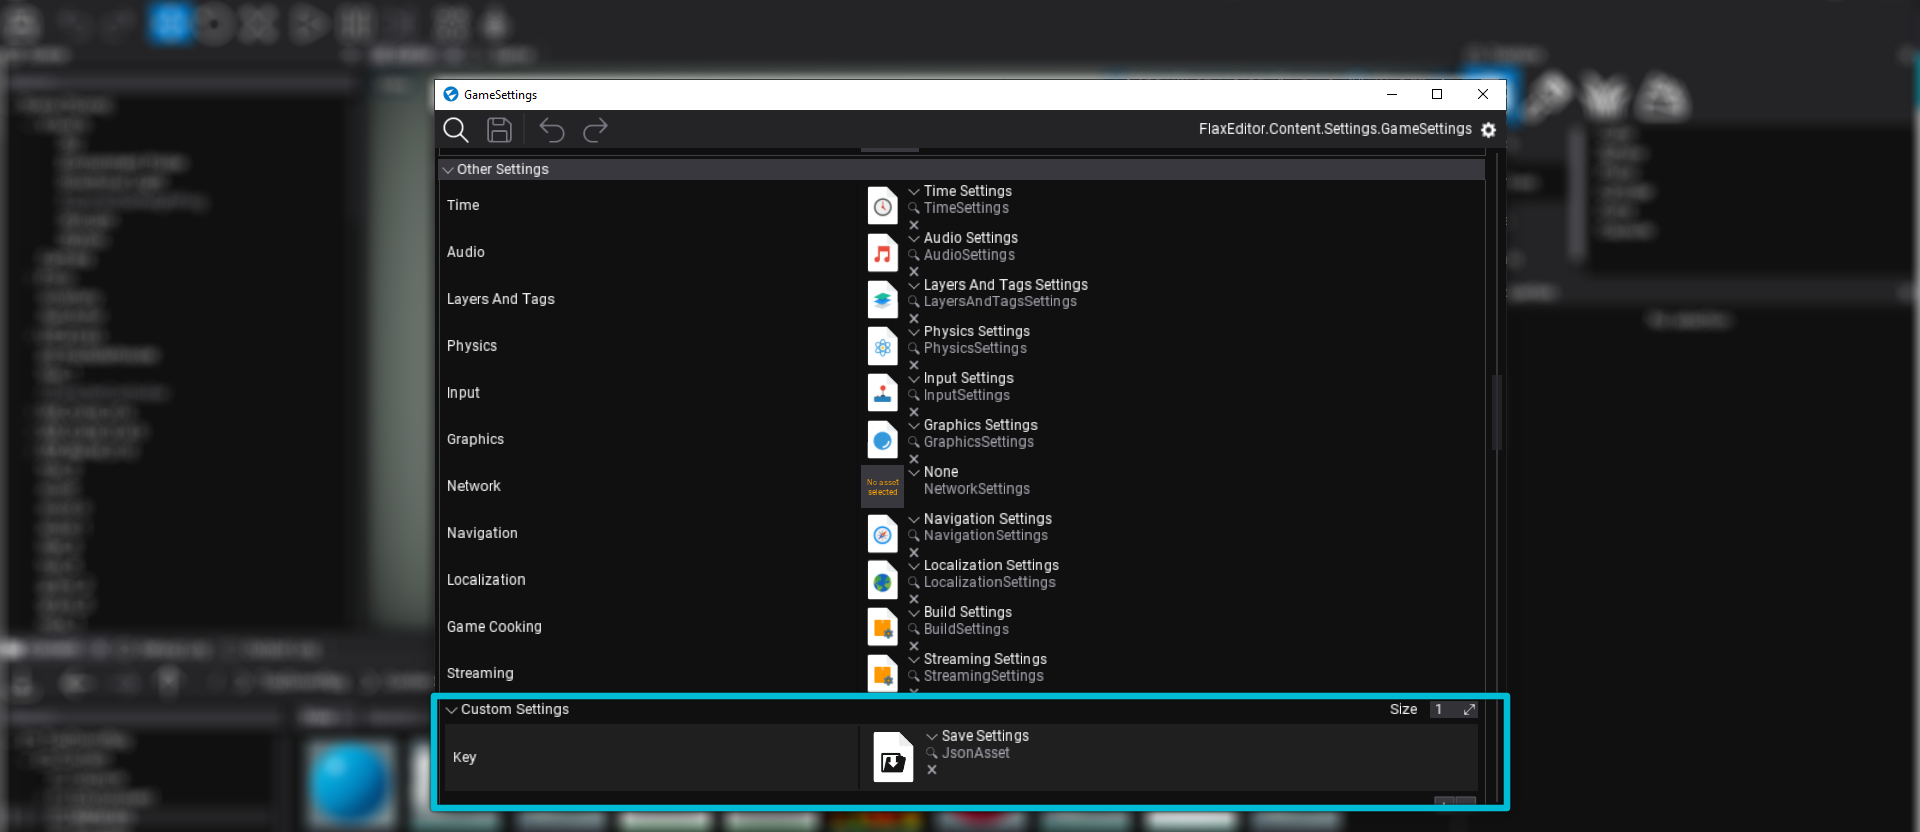Clear the Navigation Settings asset with its X
The width and height of the screenshot is (1920, 832).
[x=914, y=552]
